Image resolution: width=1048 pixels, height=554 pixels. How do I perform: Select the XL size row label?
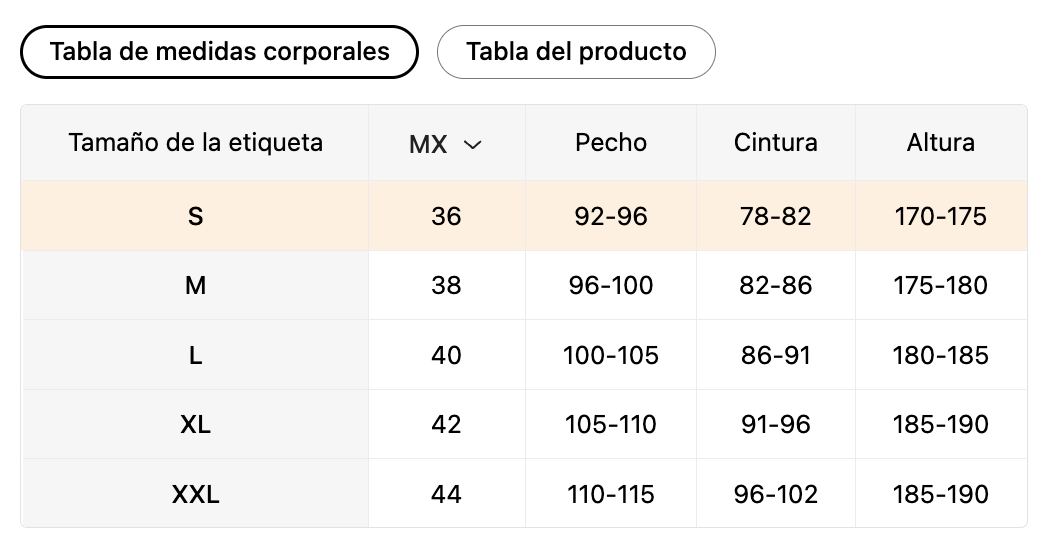(195, 425)
